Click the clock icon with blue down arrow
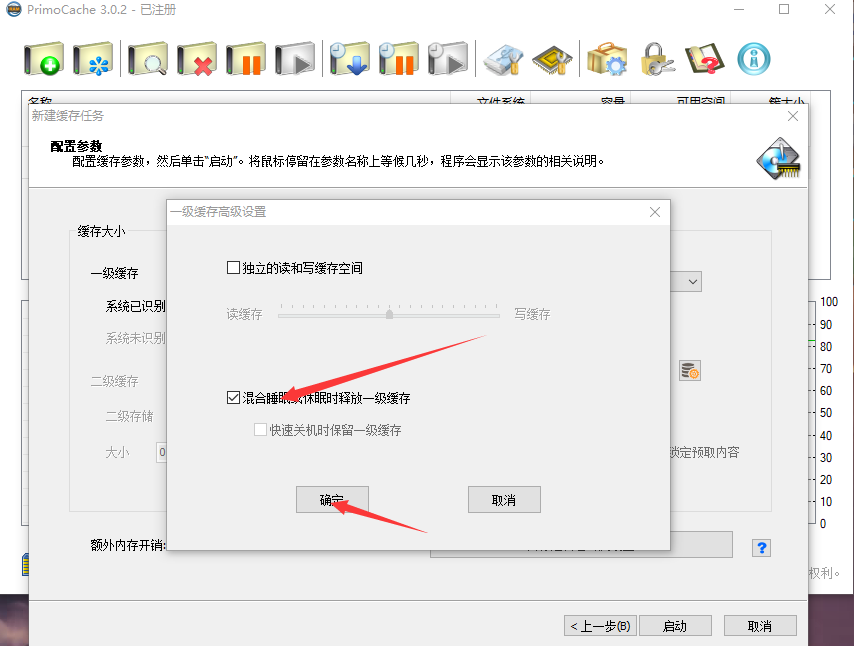Viewport: 854px width, 646px height. pyautogui.click(x=350, y=59)
